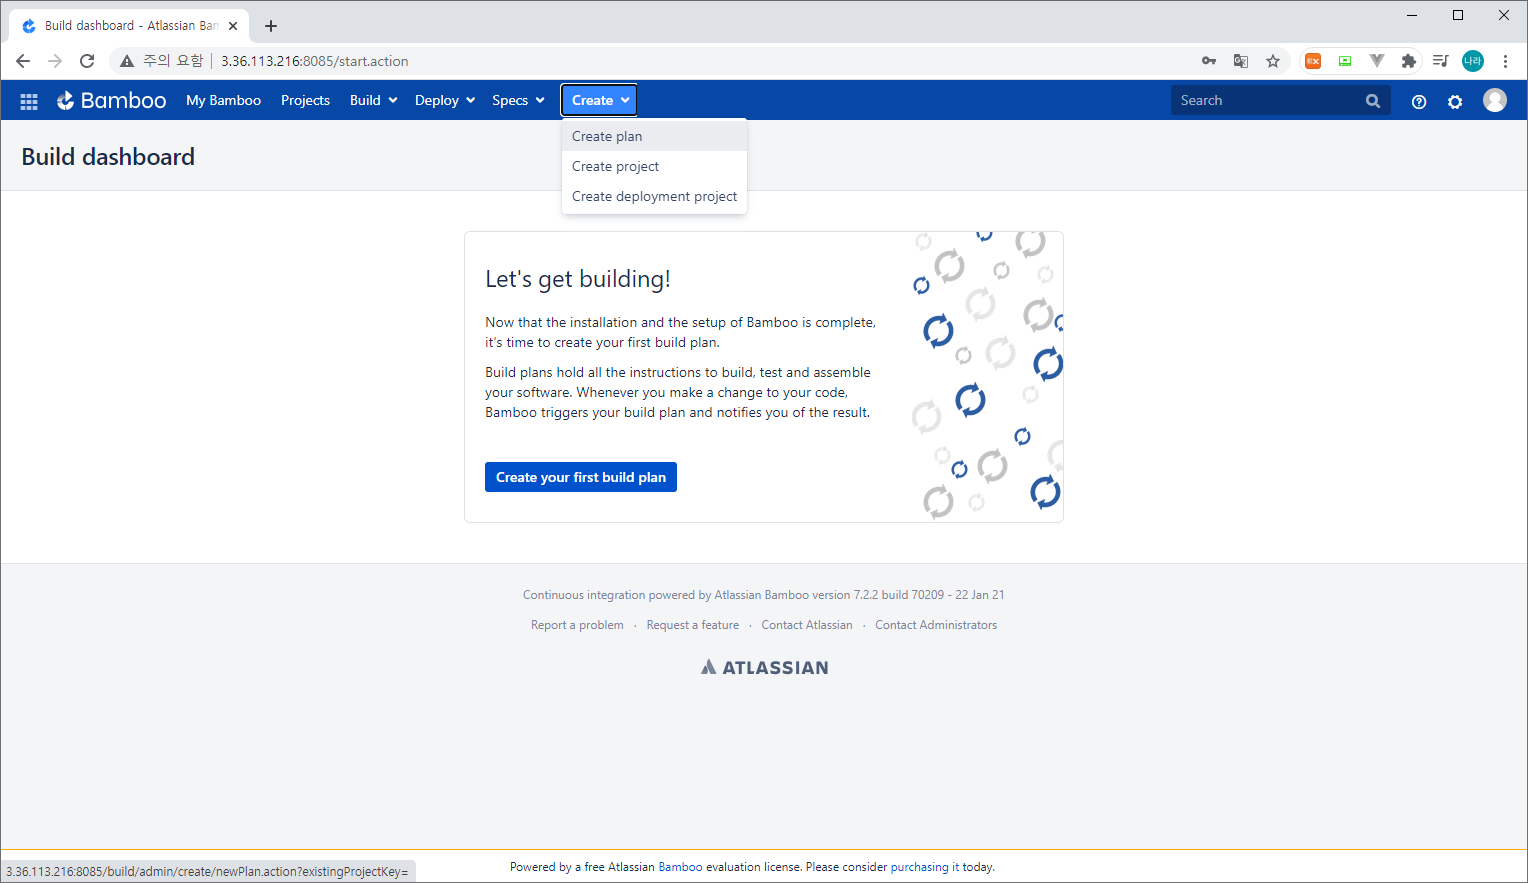Bookmark this page with the star

click(x=1273, y=61)
